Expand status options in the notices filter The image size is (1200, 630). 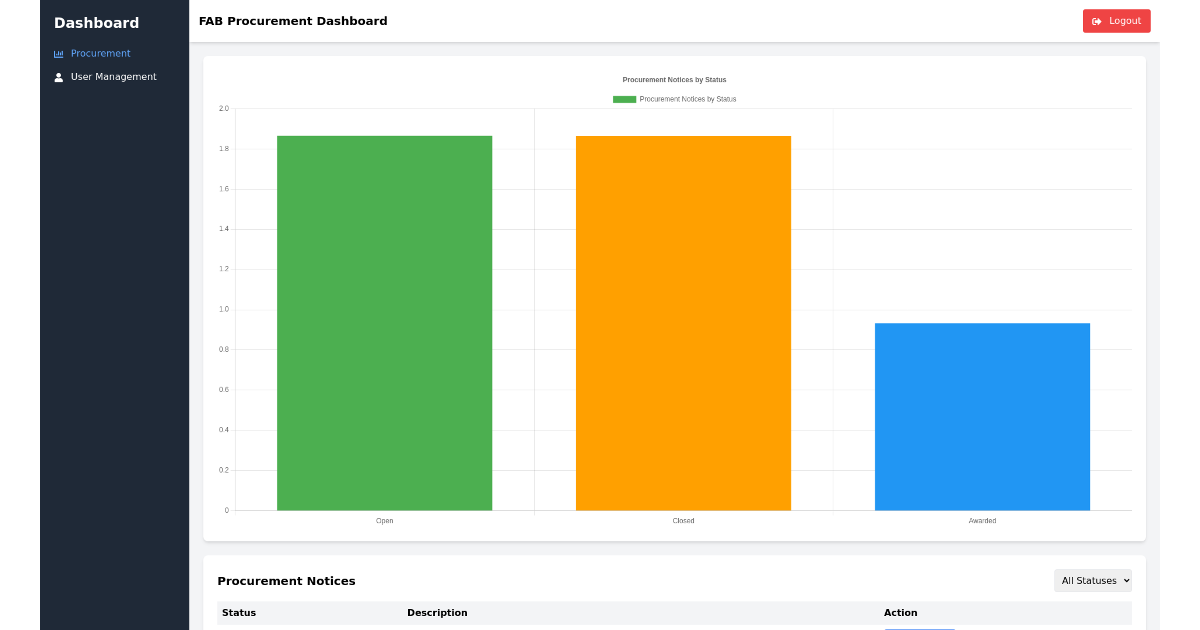click(x=1092, y=580)
